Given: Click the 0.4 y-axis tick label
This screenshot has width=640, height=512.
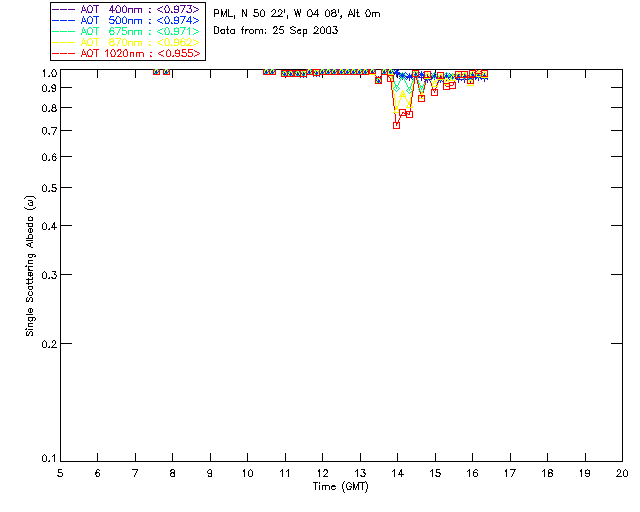Looking at the screenshot, I should [x=49, y=226].
